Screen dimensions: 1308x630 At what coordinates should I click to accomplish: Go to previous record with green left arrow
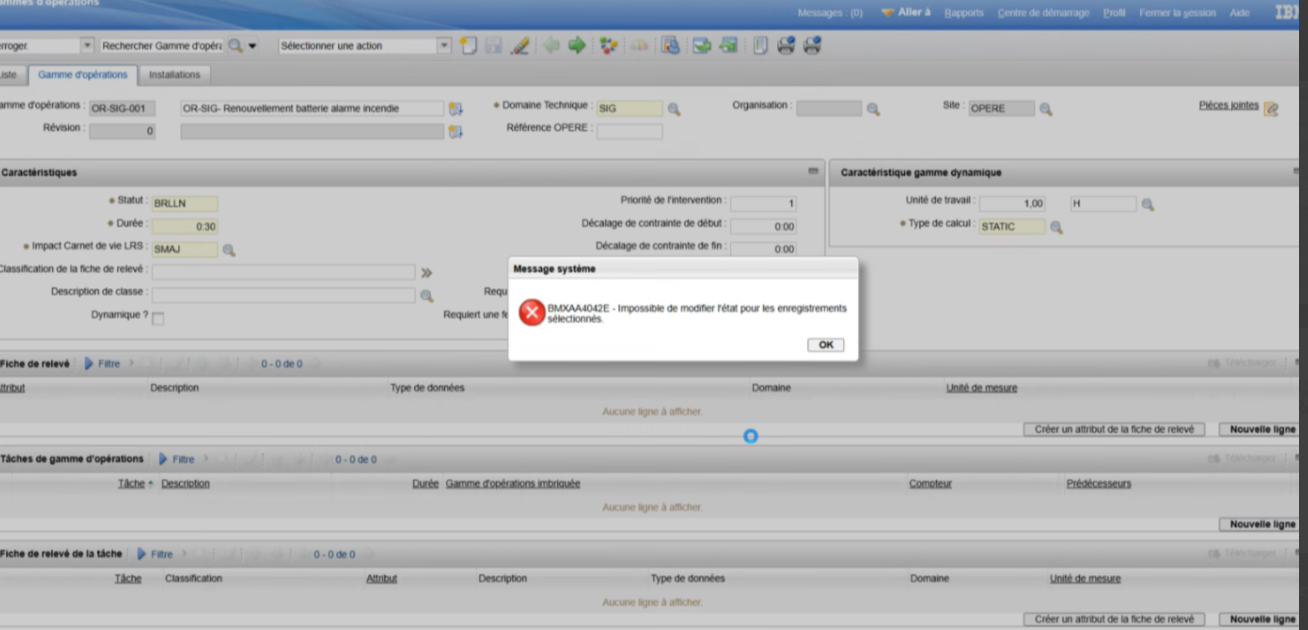(551, 46)
